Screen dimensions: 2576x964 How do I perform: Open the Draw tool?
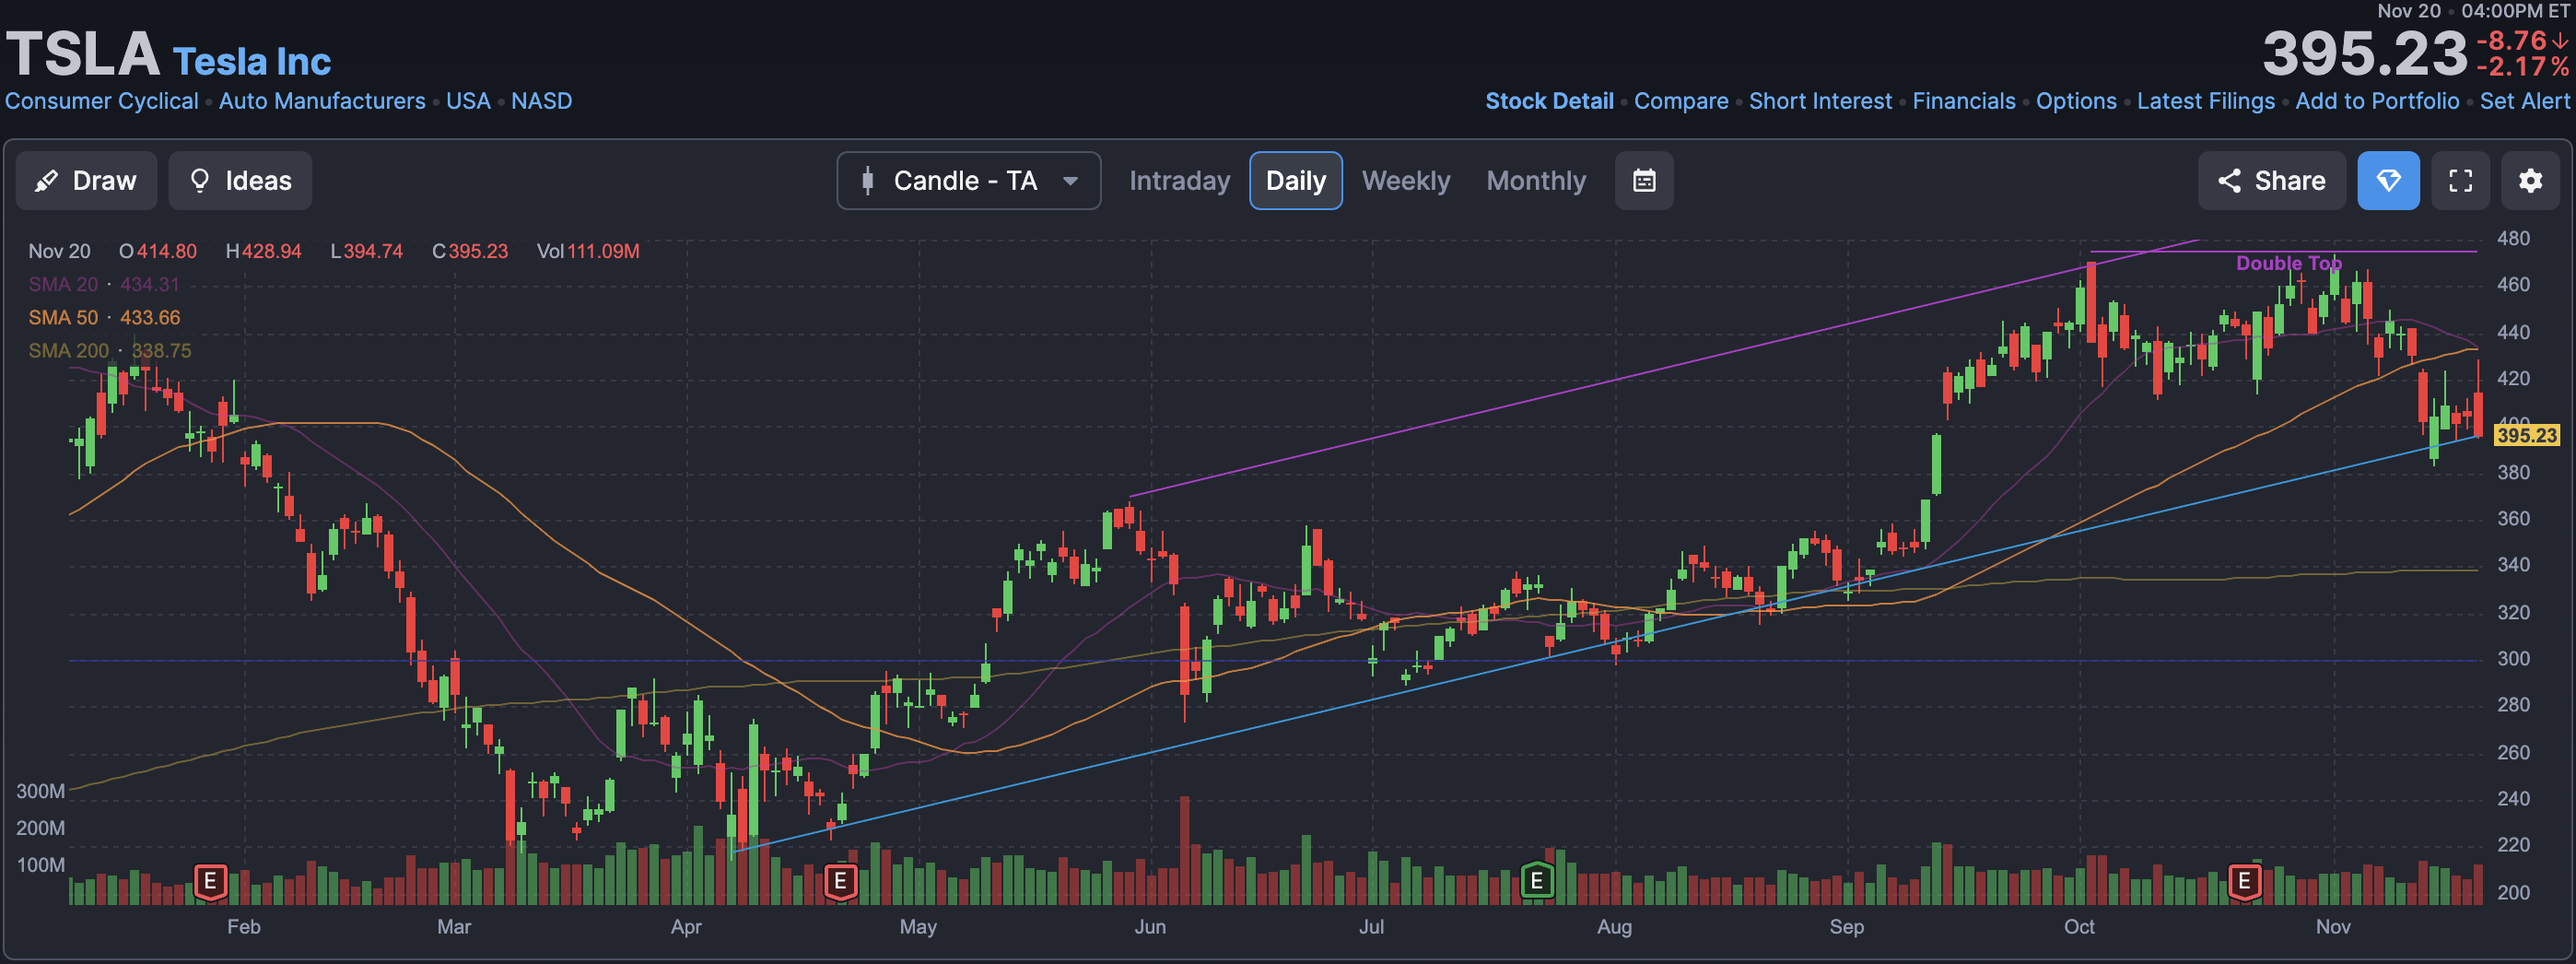[x=86, y=181]
